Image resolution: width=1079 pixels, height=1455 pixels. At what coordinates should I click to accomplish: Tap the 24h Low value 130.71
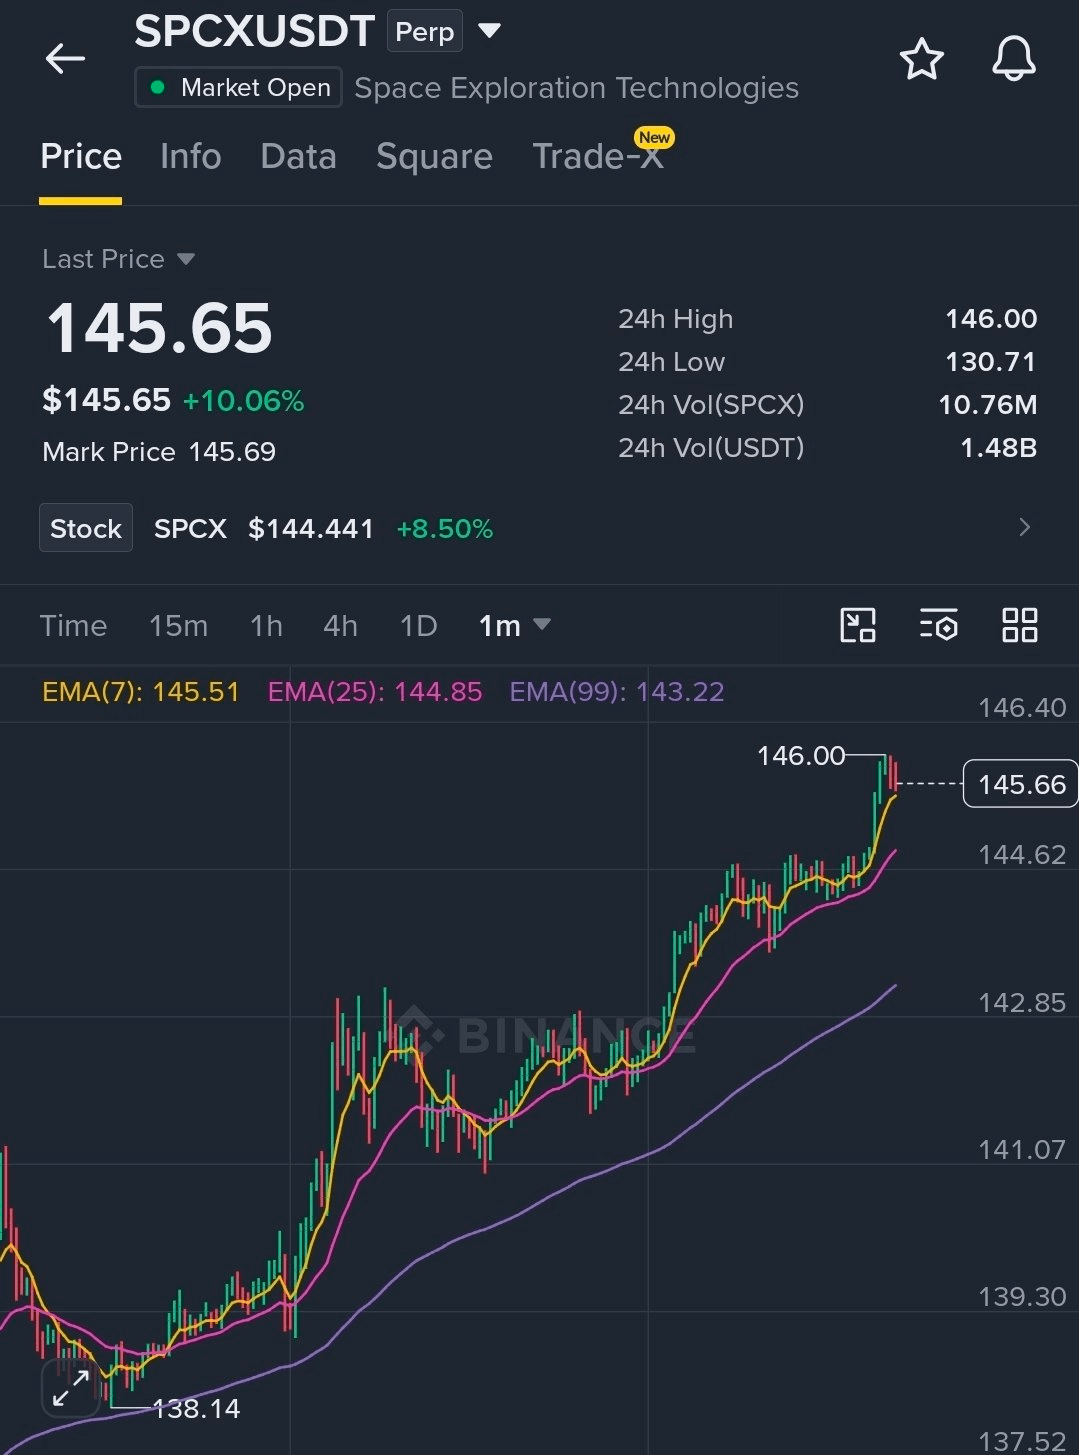[x=991, y=362]
